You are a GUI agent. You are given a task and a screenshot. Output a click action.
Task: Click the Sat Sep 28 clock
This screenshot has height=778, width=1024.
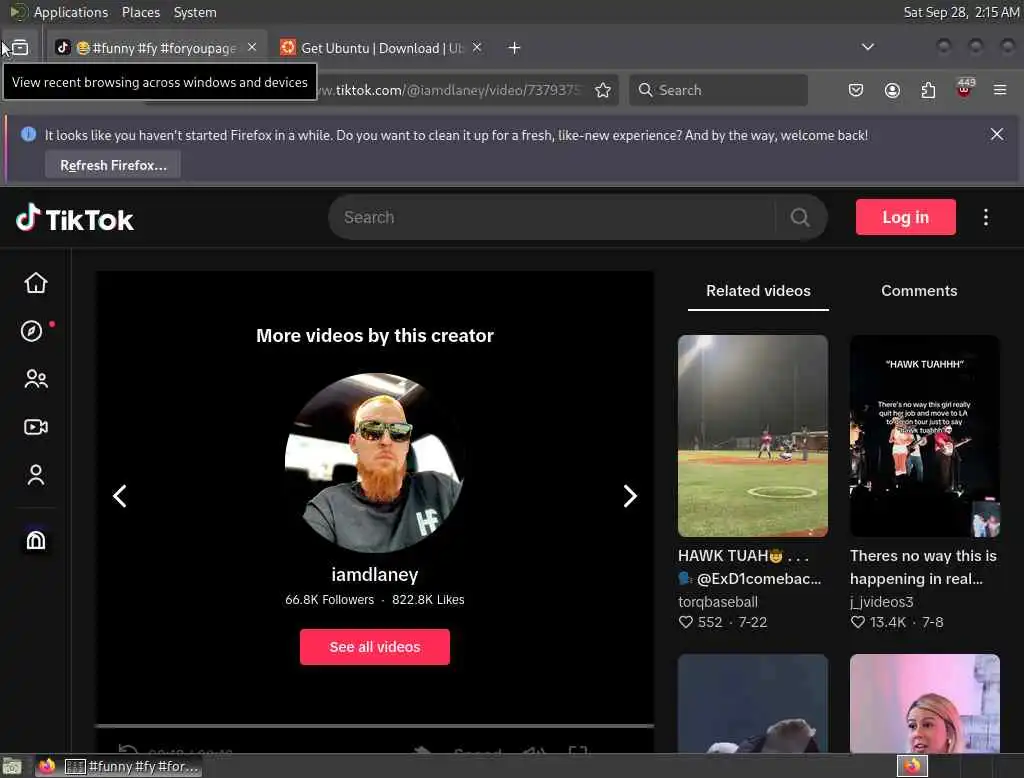(x=961, y=12)
